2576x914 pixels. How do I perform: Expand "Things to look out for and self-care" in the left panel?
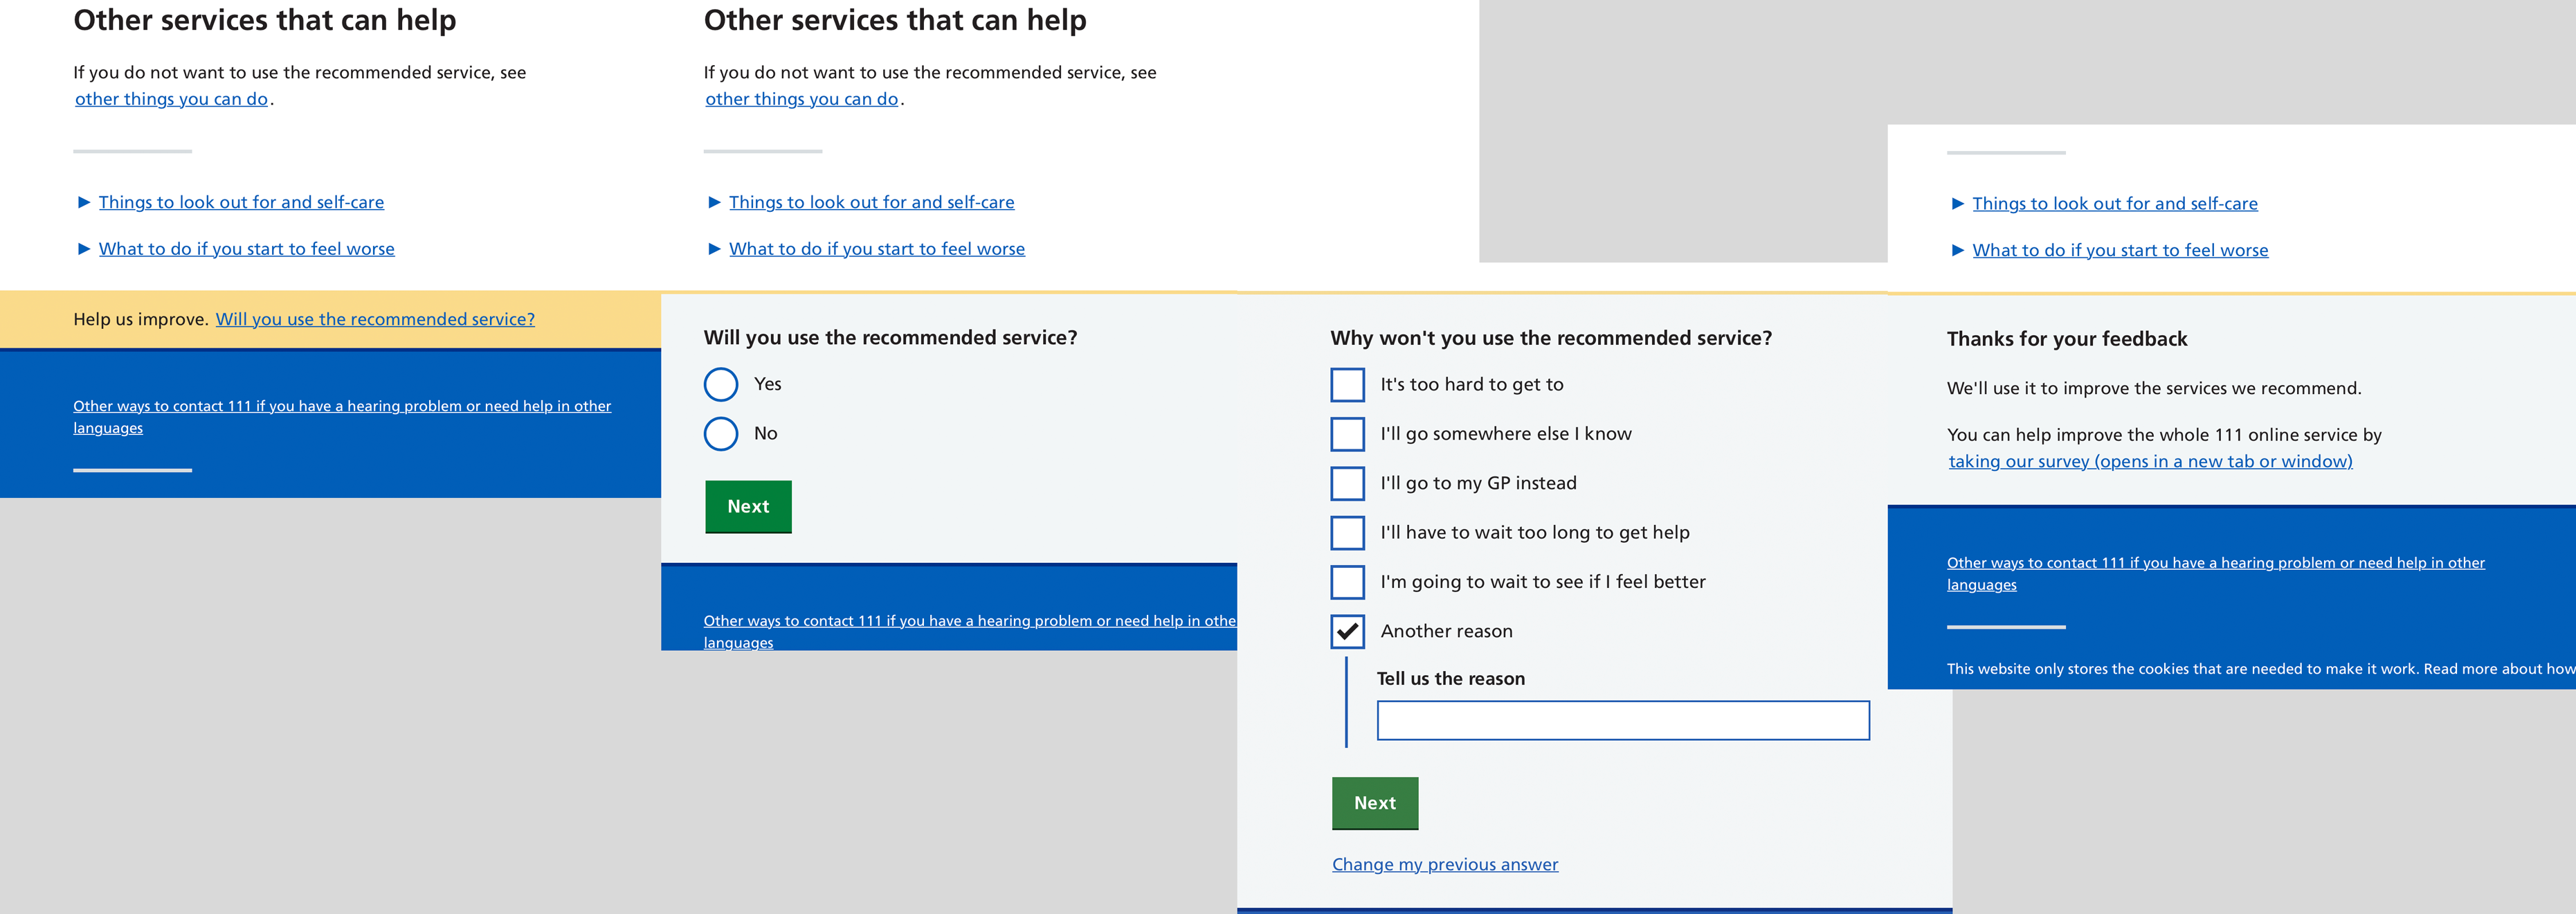240,201
